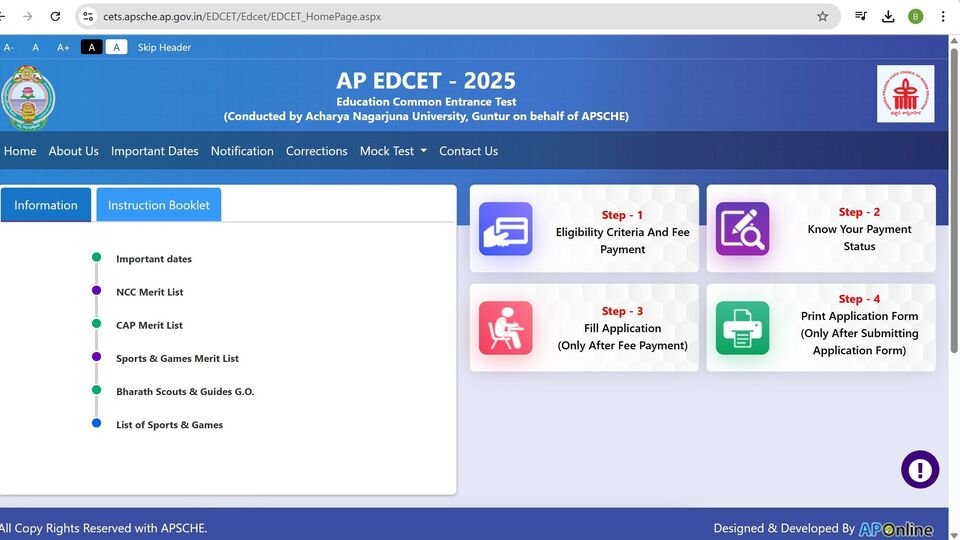The height and width of the screenshot is (540, 960).
Task: Reset font size with the plain A button
Action: 36,47
